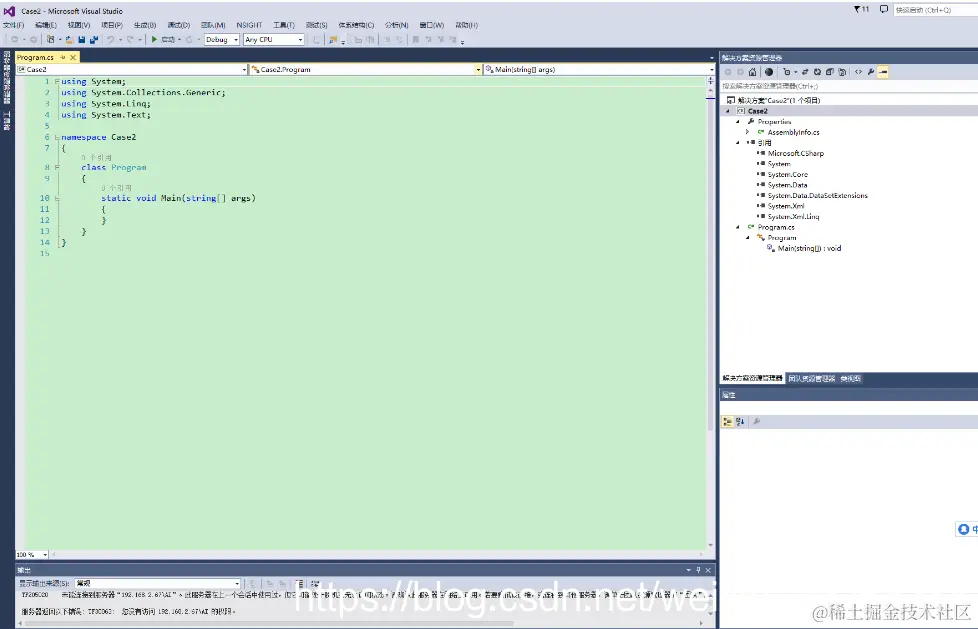978x629 pixels.
Task: Click the Save icon in toolbar
Action: click(82, 39)
